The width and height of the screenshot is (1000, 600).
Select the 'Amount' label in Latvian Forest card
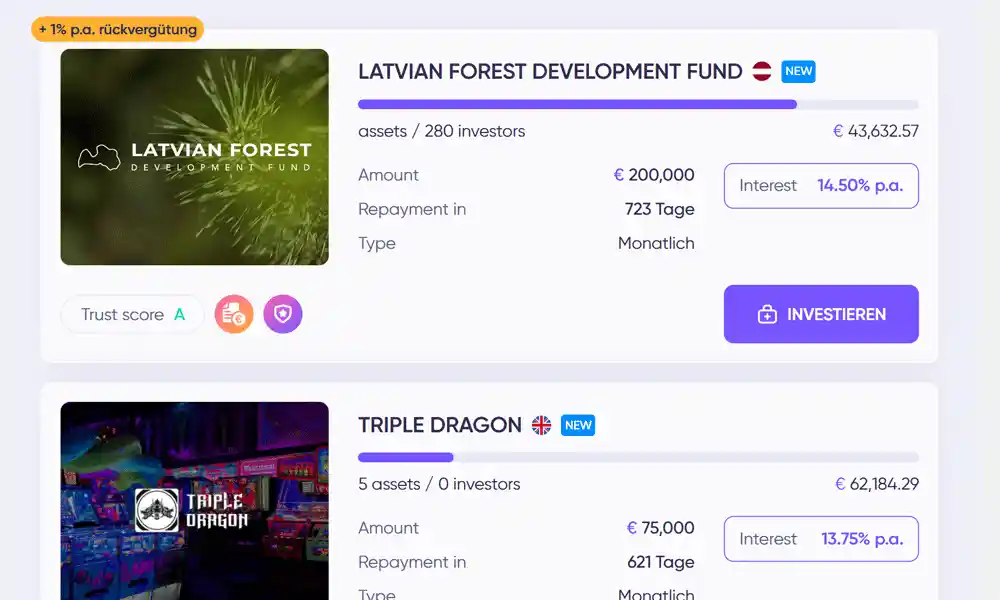[388, 175]
